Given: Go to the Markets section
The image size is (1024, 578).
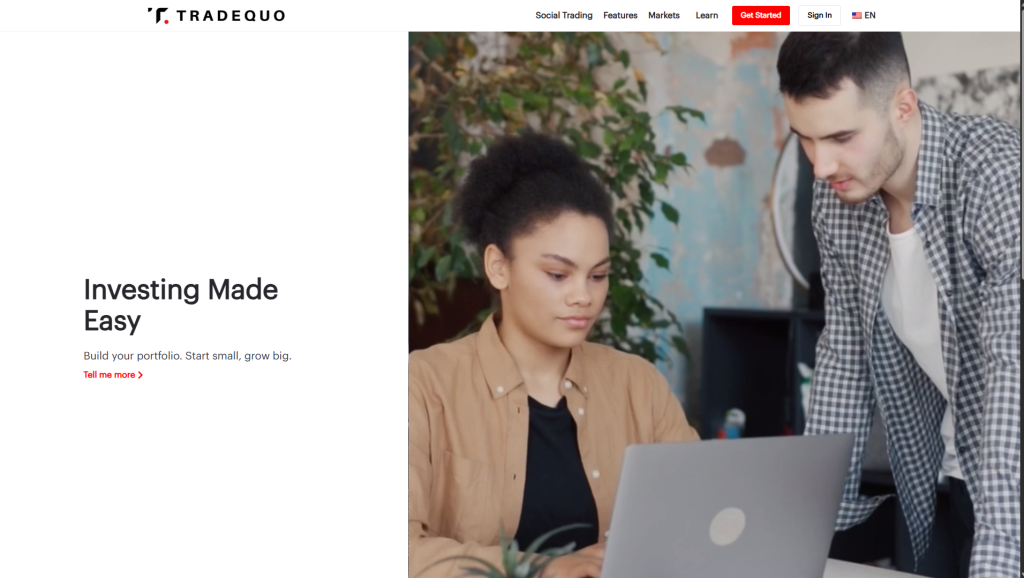Looking at the screenshot, I should tap(664, 15).
